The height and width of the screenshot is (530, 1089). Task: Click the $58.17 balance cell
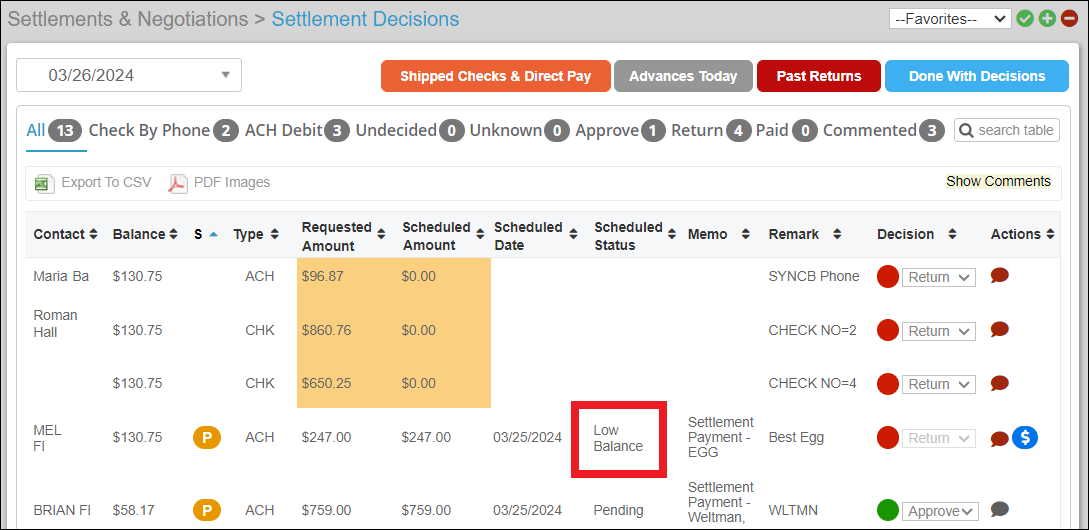coord(133,511)
